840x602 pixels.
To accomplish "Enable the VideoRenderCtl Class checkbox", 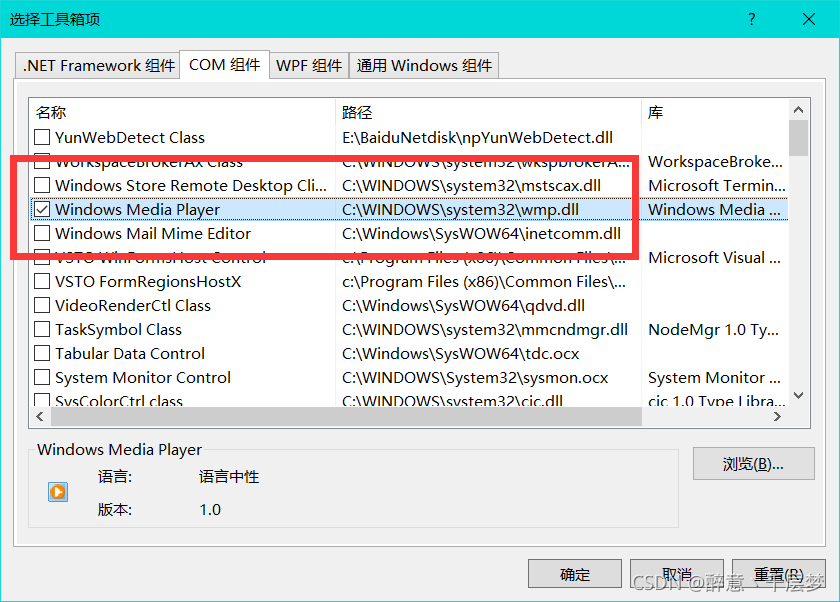I will click(42, 305).
